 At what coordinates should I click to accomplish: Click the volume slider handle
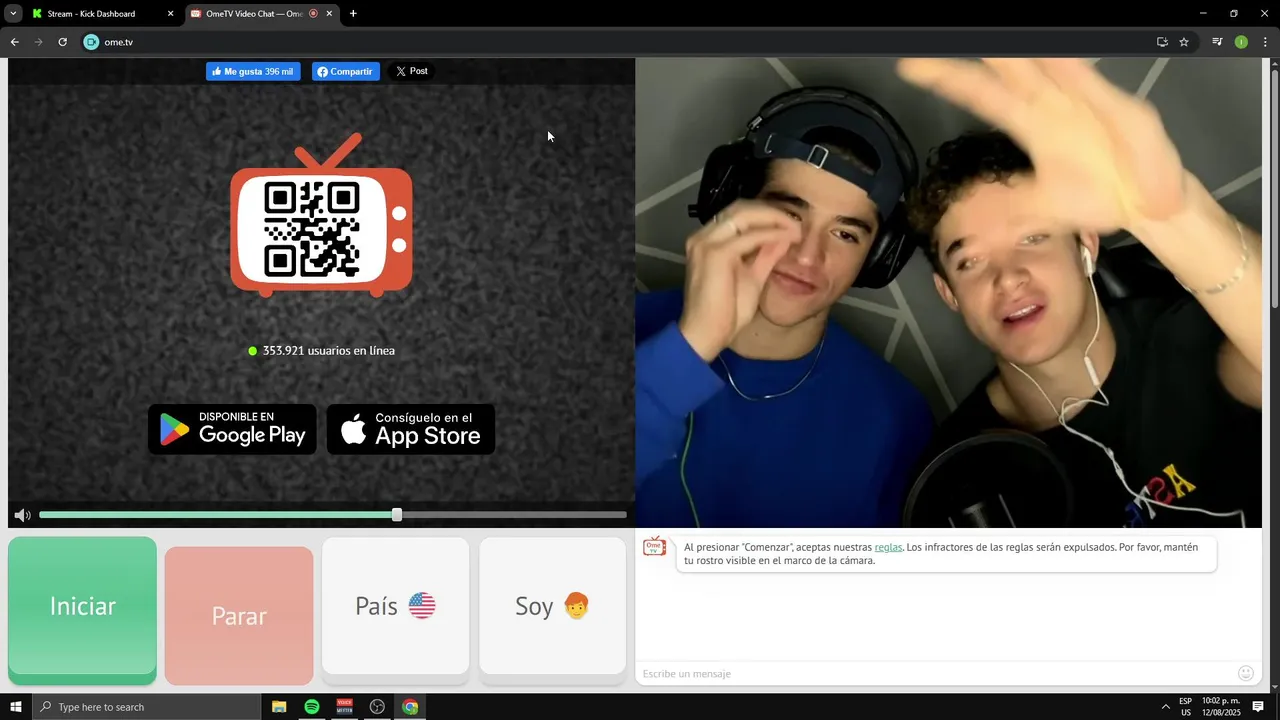pos(397,515)
